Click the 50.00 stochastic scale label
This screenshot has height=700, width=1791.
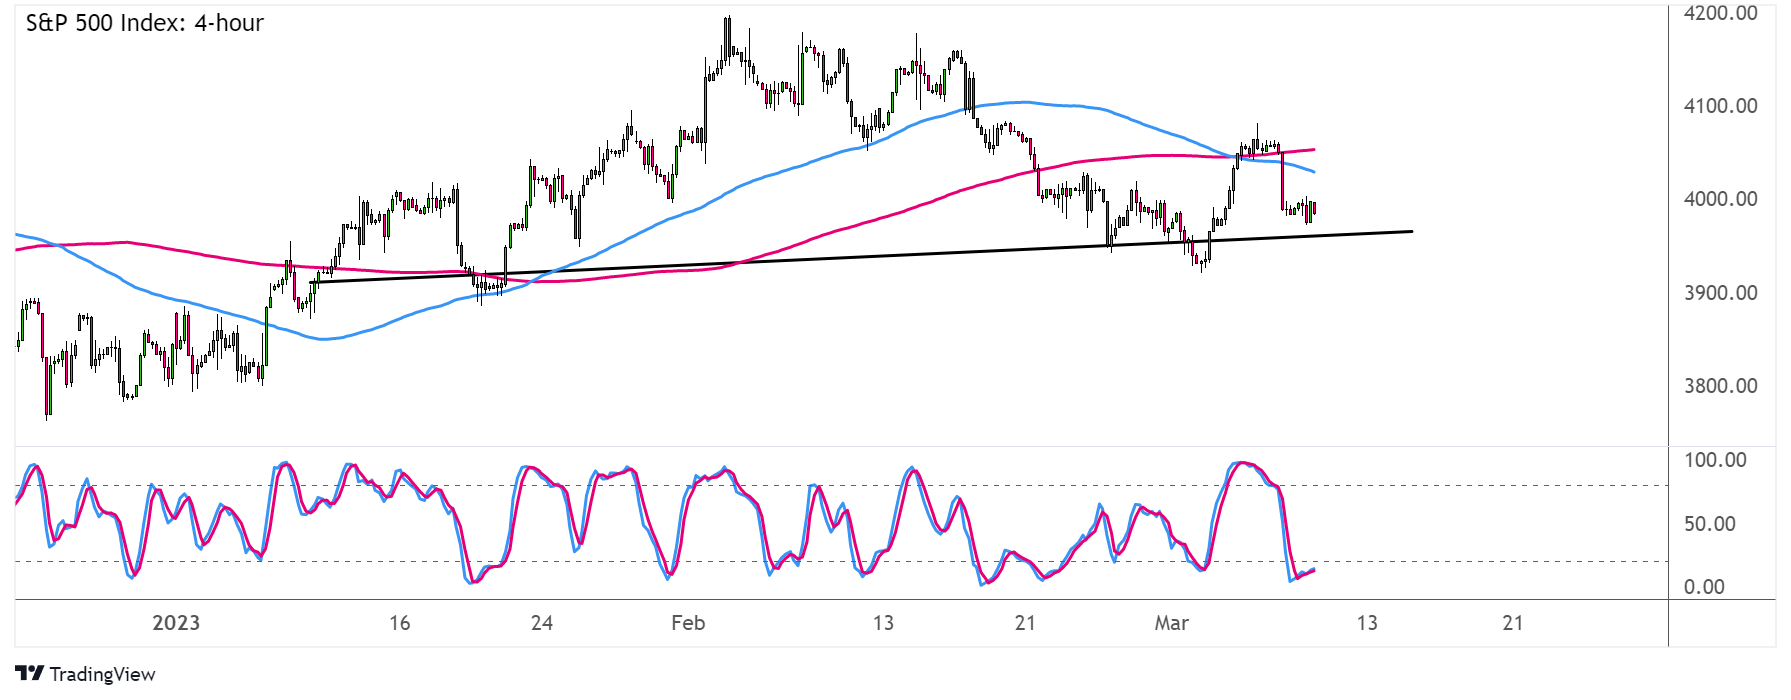tap(1709, 524)
